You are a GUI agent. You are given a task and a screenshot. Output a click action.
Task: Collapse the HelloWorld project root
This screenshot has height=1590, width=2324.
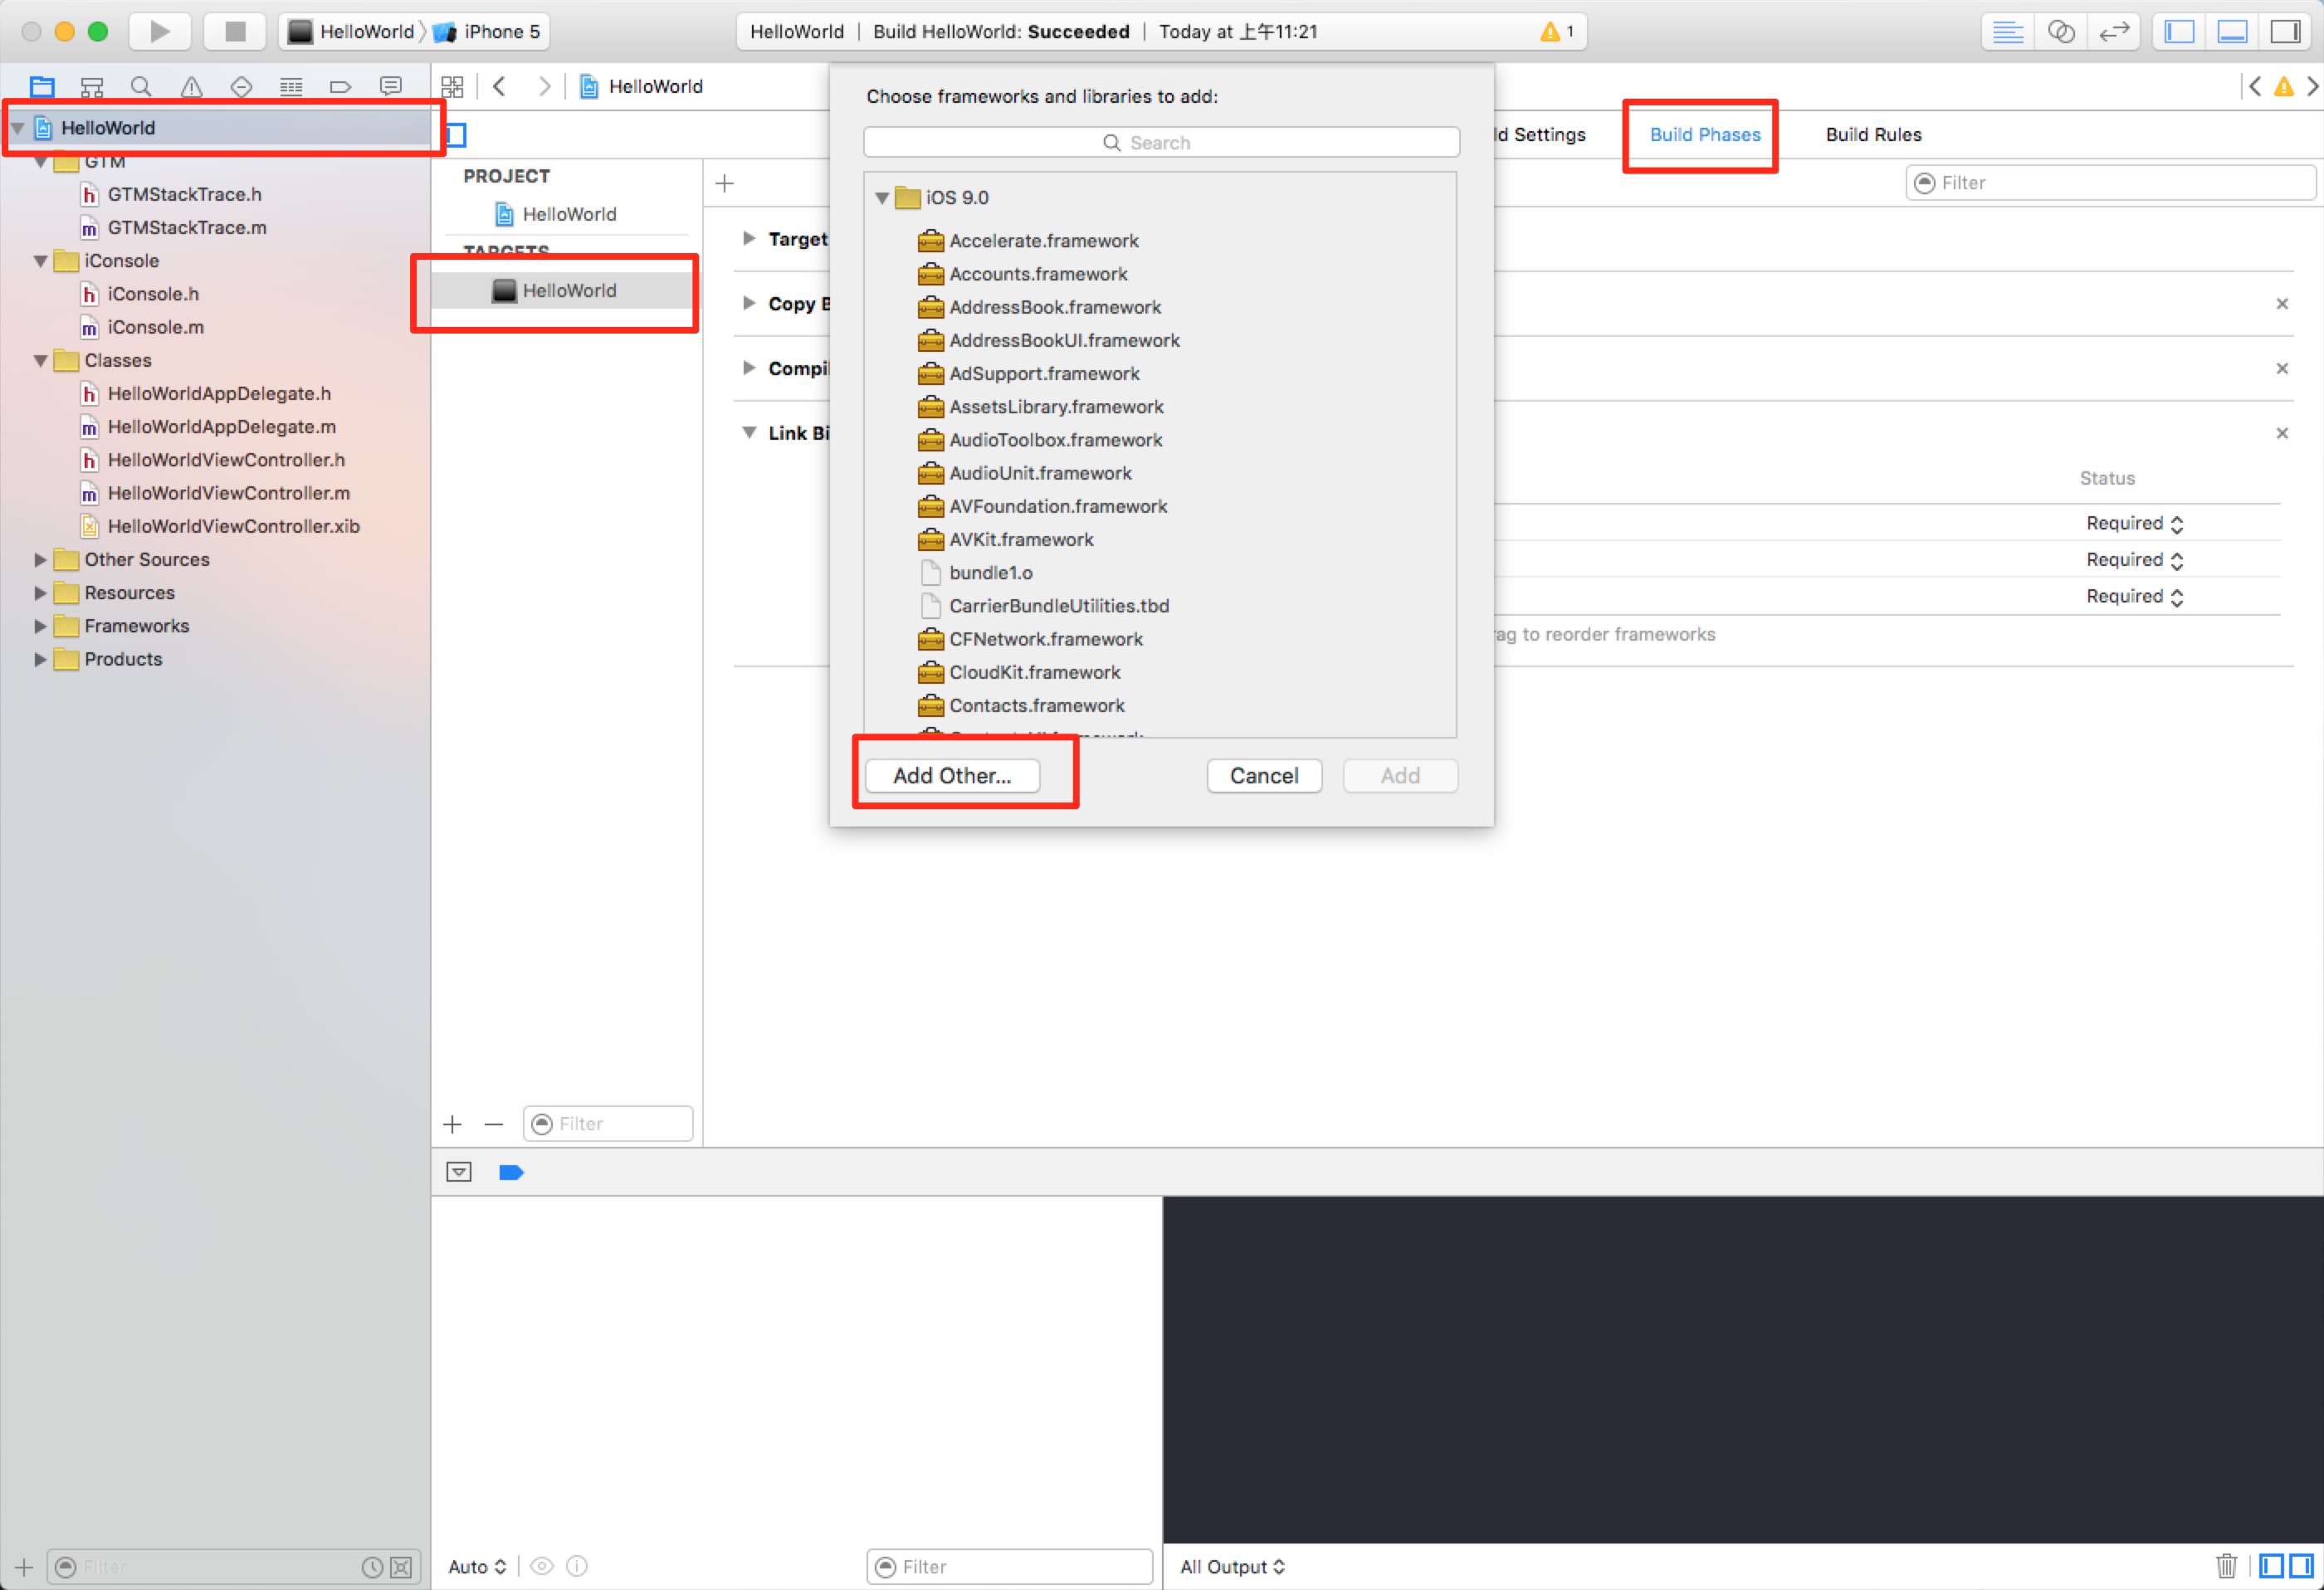click(x=18, y=128)
